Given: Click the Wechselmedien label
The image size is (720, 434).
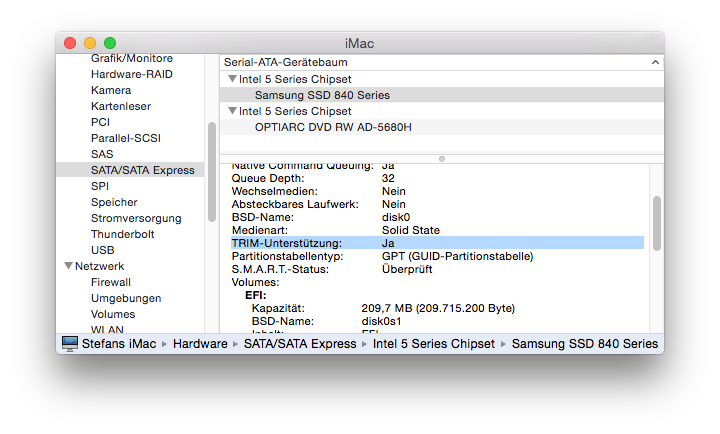Looking at the screenshot, I should point(275,191).
